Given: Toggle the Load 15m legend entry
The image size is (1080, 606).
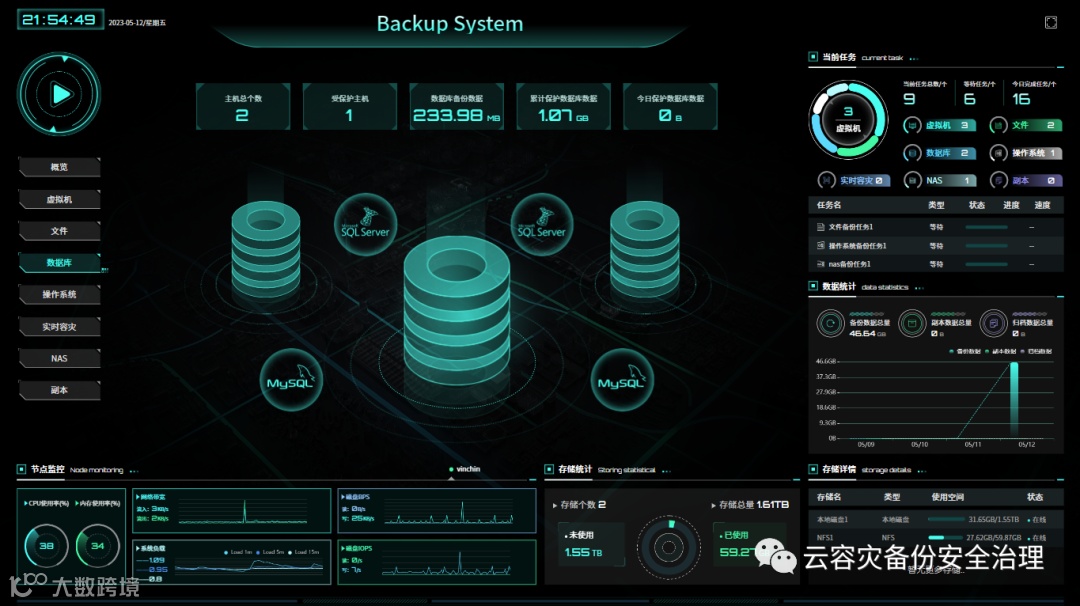Looking at the screenshot, I should point(304,552).
